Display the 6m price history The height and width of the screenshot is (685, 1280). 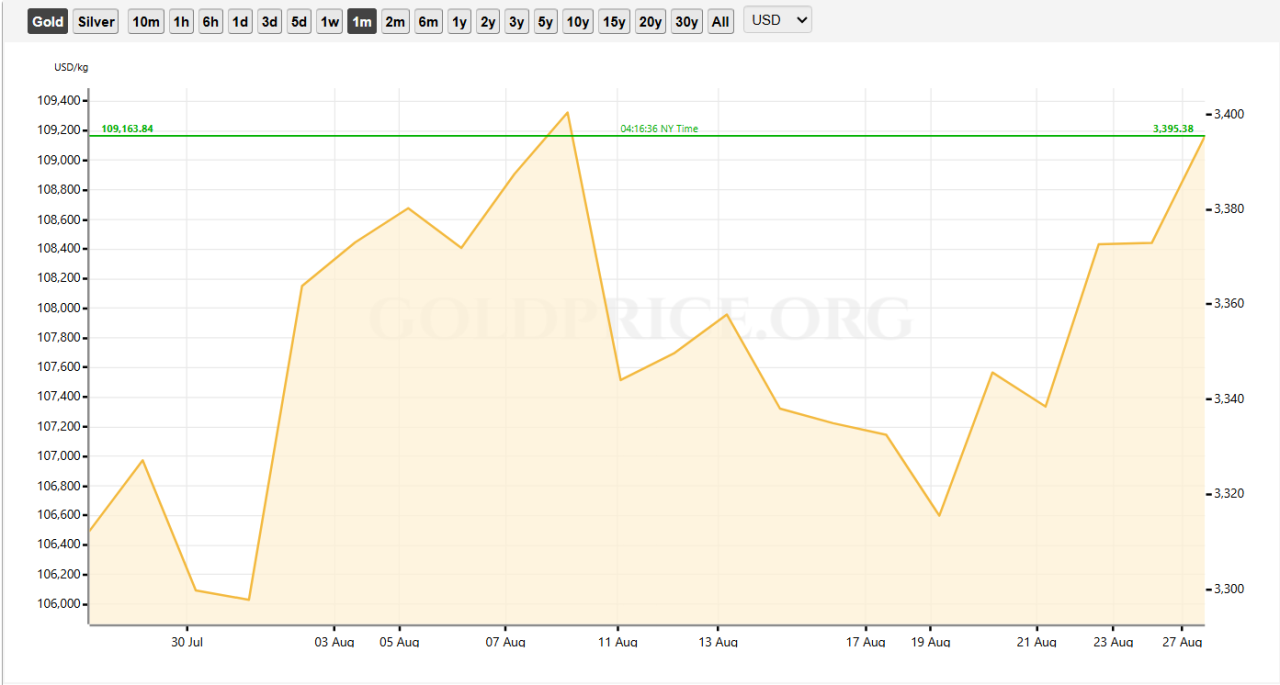pos(428,21)
